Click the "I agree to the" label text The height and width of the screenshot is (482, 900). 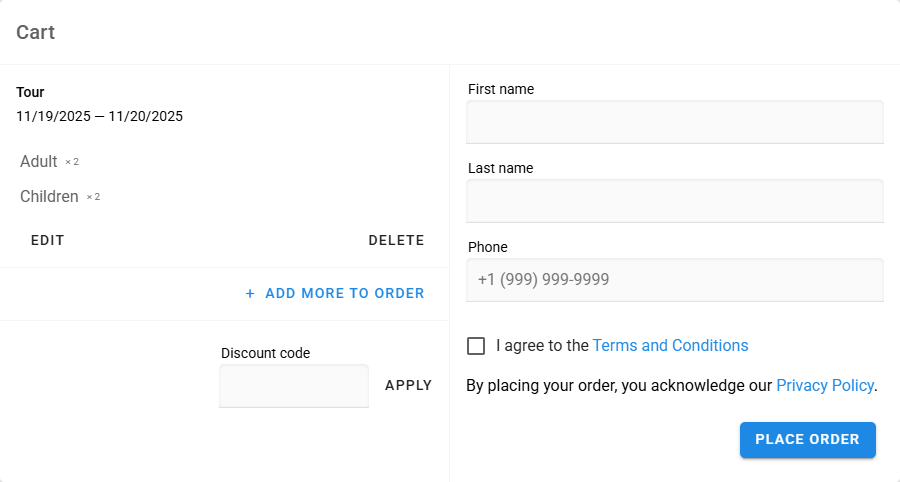click(542, 346)
